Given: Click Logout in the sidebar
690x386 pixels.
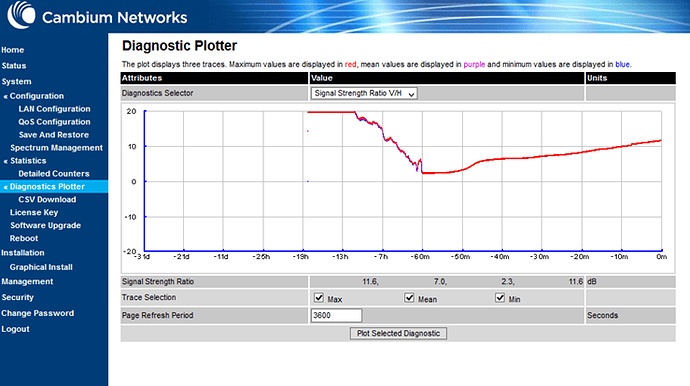Looking at the screenshot, I should point(15,329).
